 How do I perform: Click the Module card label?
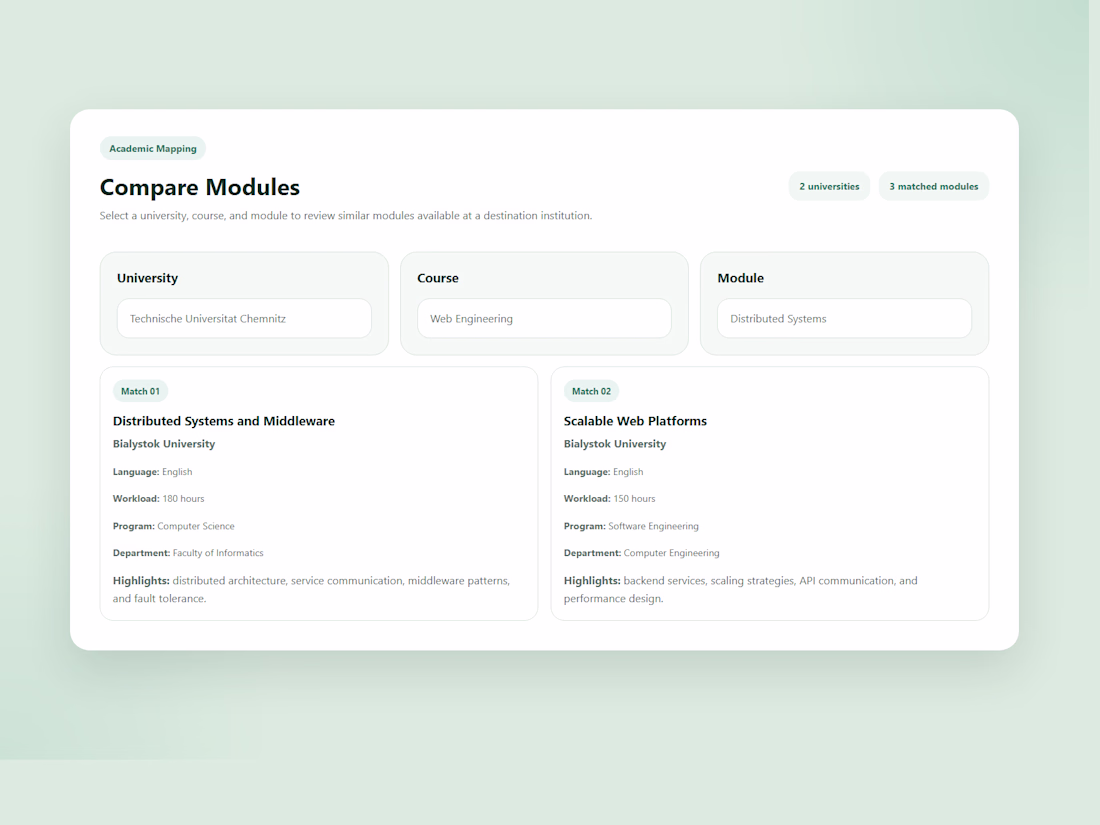[x=741, y=278]
